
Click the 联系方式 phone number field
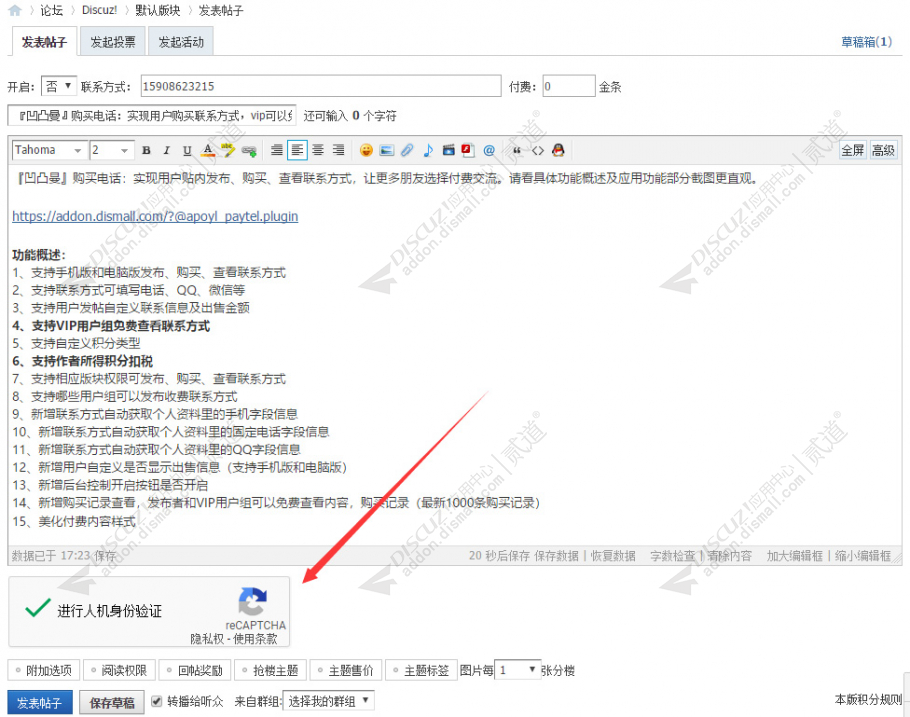click(321, 86)
